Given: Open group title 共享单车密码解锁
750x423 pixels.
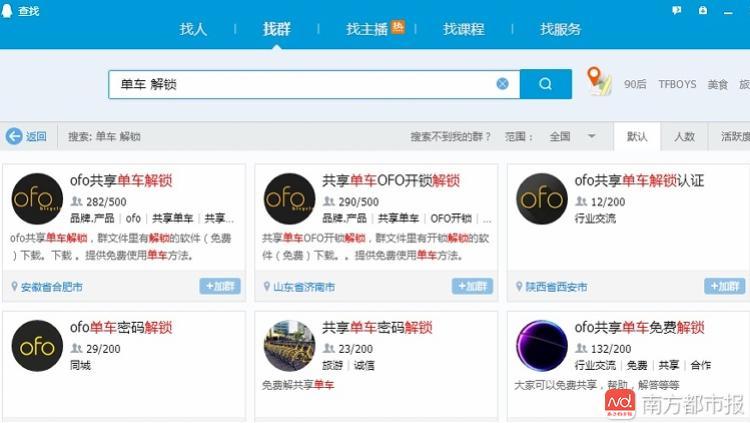Looking at the screenshot, I should coord(377,327).
